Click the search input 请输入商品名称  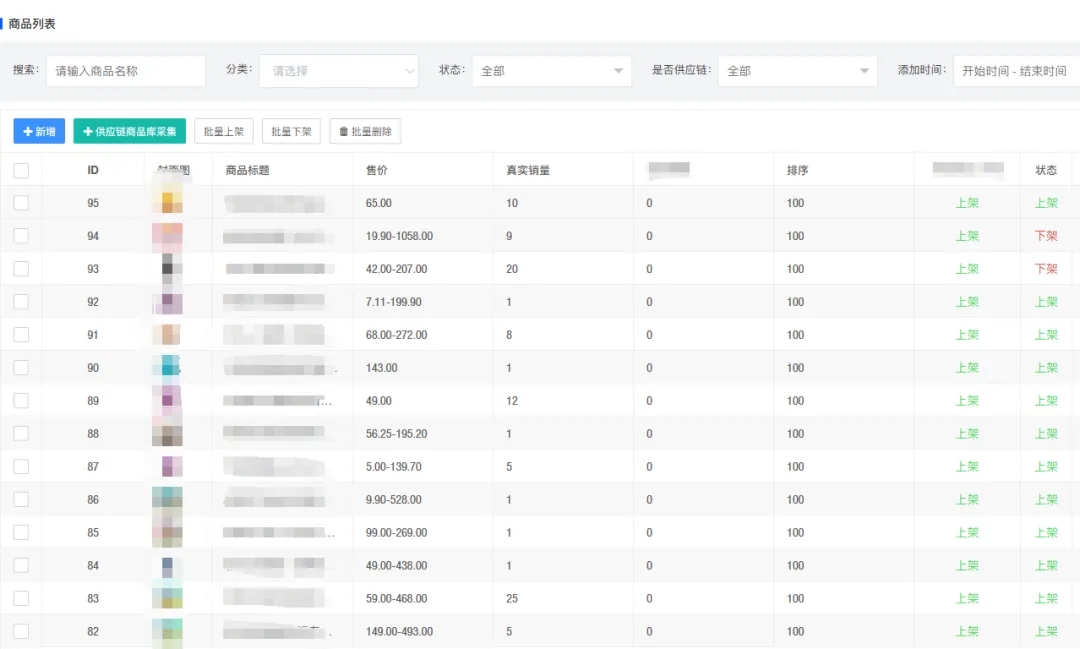tap(125, 71)
